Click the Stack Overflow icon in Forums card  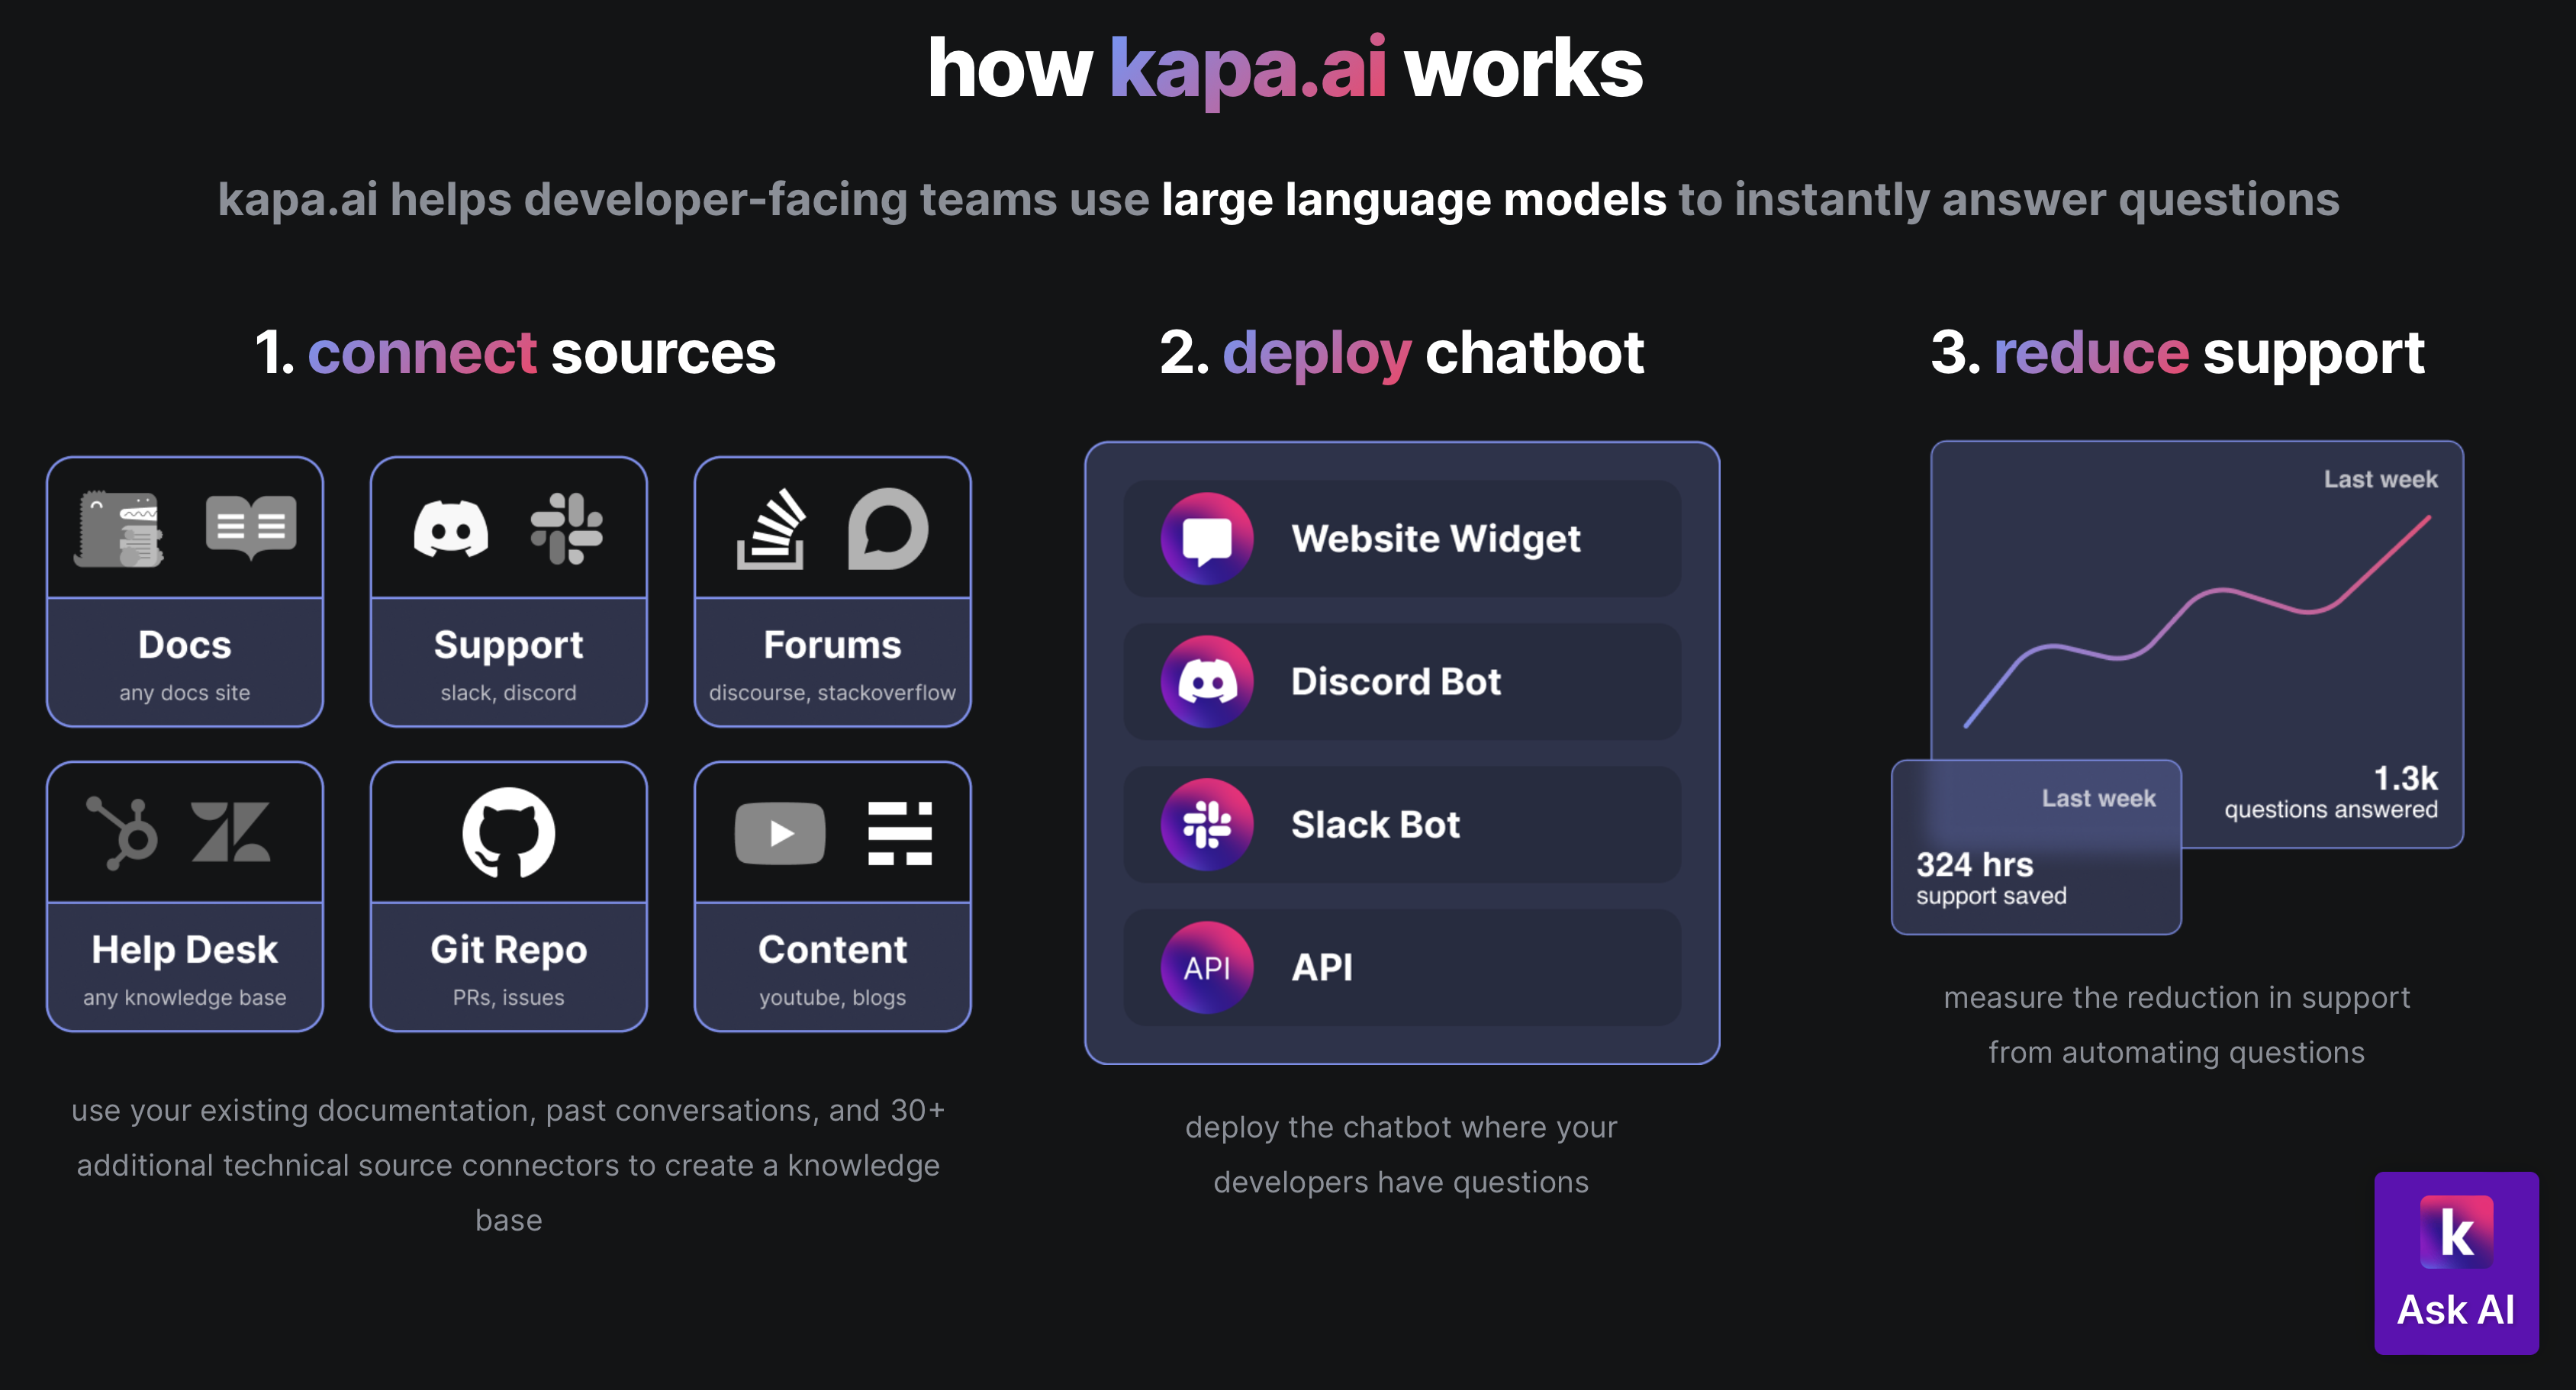tap(772, 529)
